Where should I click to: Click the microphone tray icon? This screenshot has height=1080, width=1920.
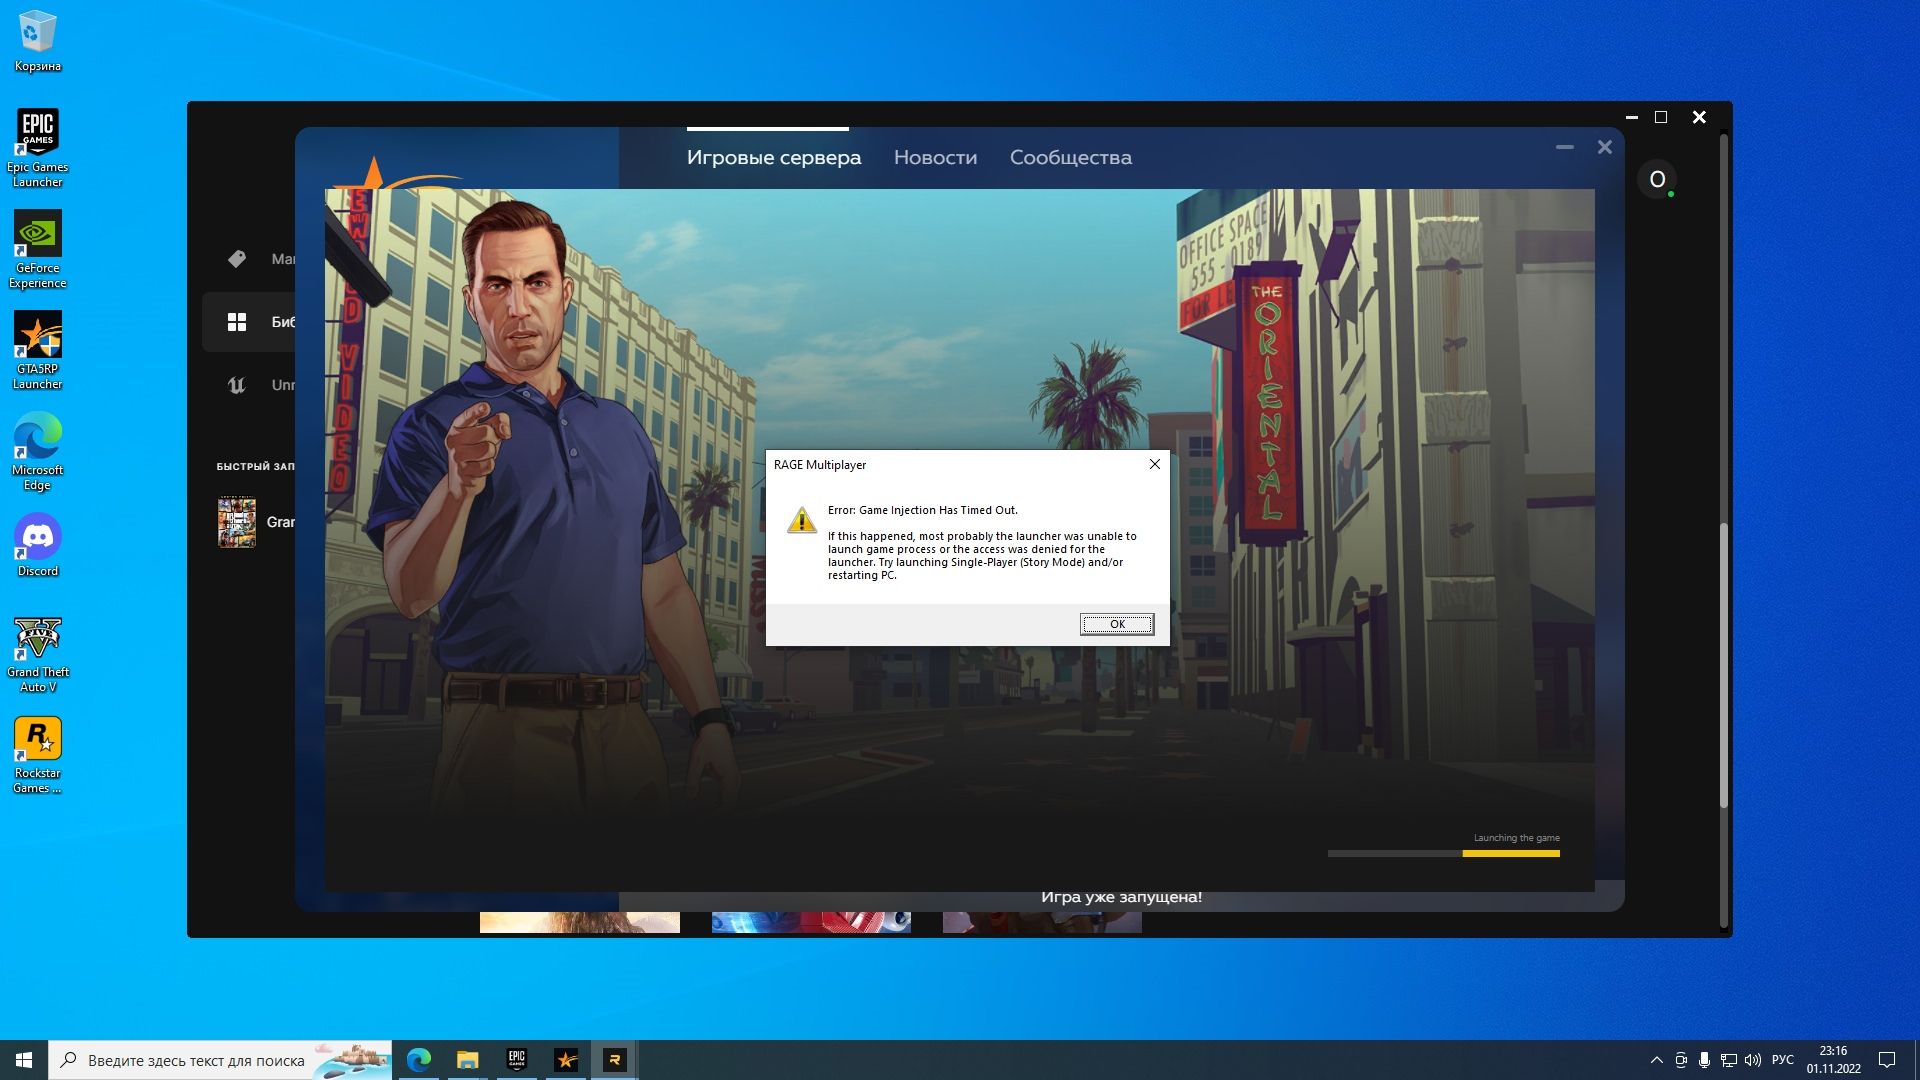pyautogui.click(x=1705, y=1060)
